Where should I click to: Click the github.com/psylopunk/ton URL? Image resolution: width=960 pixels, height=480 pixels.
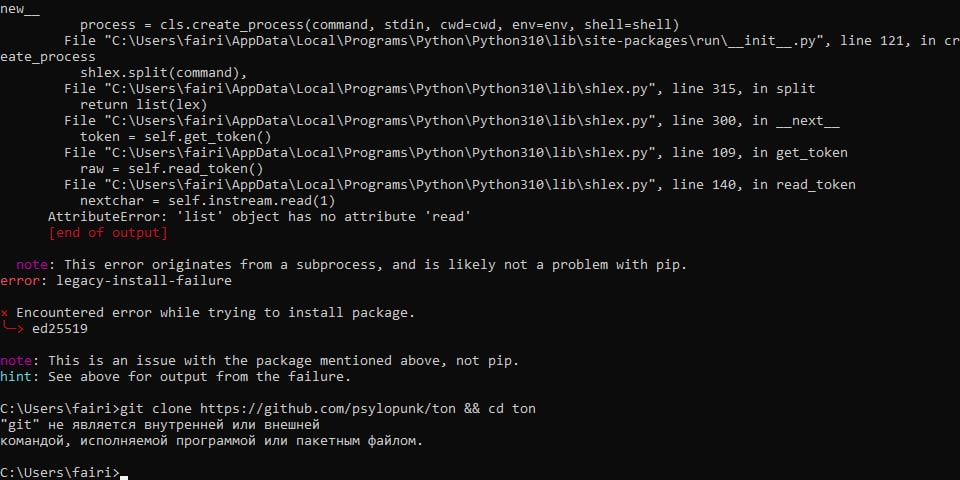coord(329,408)
